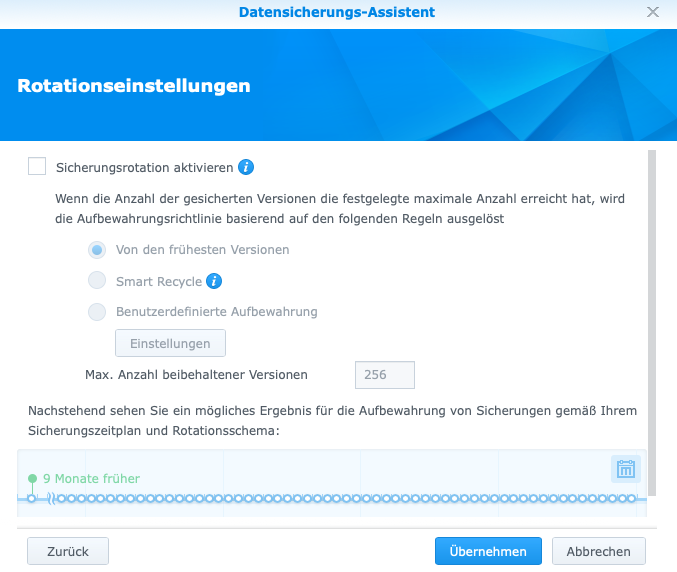Image resolution: width=677 pixels, height=572 pixels.
Task: Open the calendar icon in the timeline
Action: (x=626, y=469)
